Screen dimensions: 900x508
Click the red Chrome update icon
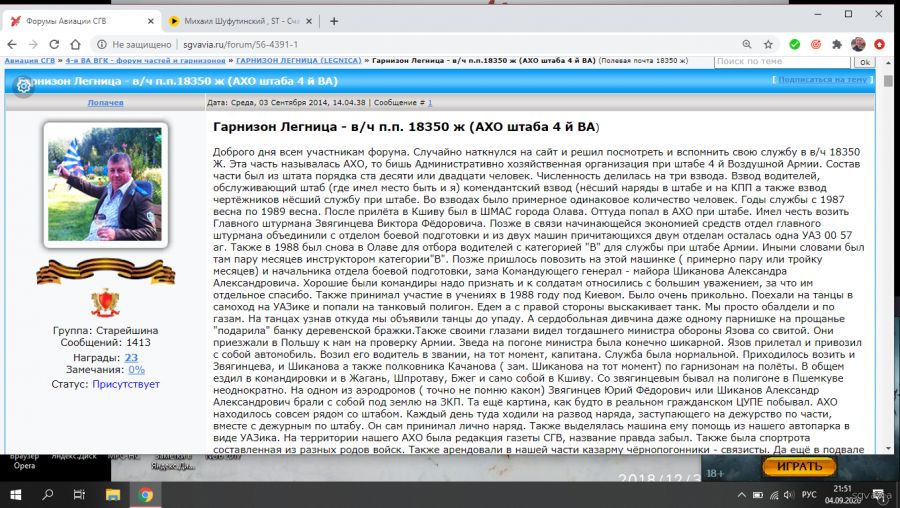[x=879, y=44]
